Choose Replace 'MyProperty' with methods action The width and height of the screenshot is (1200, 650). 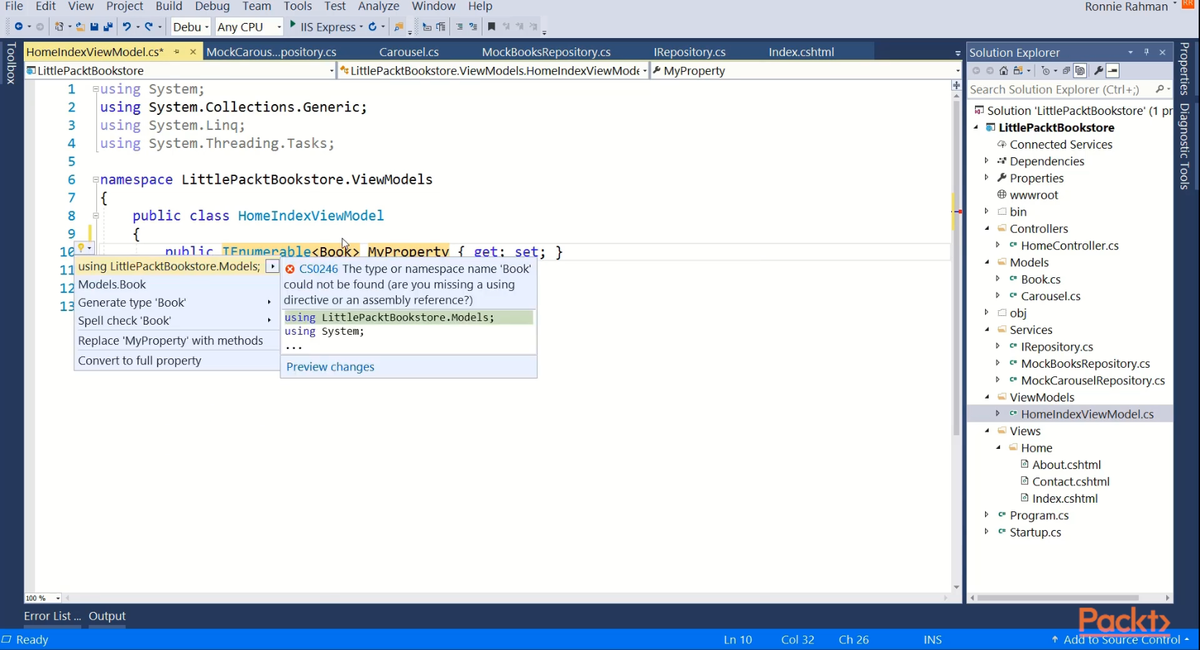[x=176, y=340]
